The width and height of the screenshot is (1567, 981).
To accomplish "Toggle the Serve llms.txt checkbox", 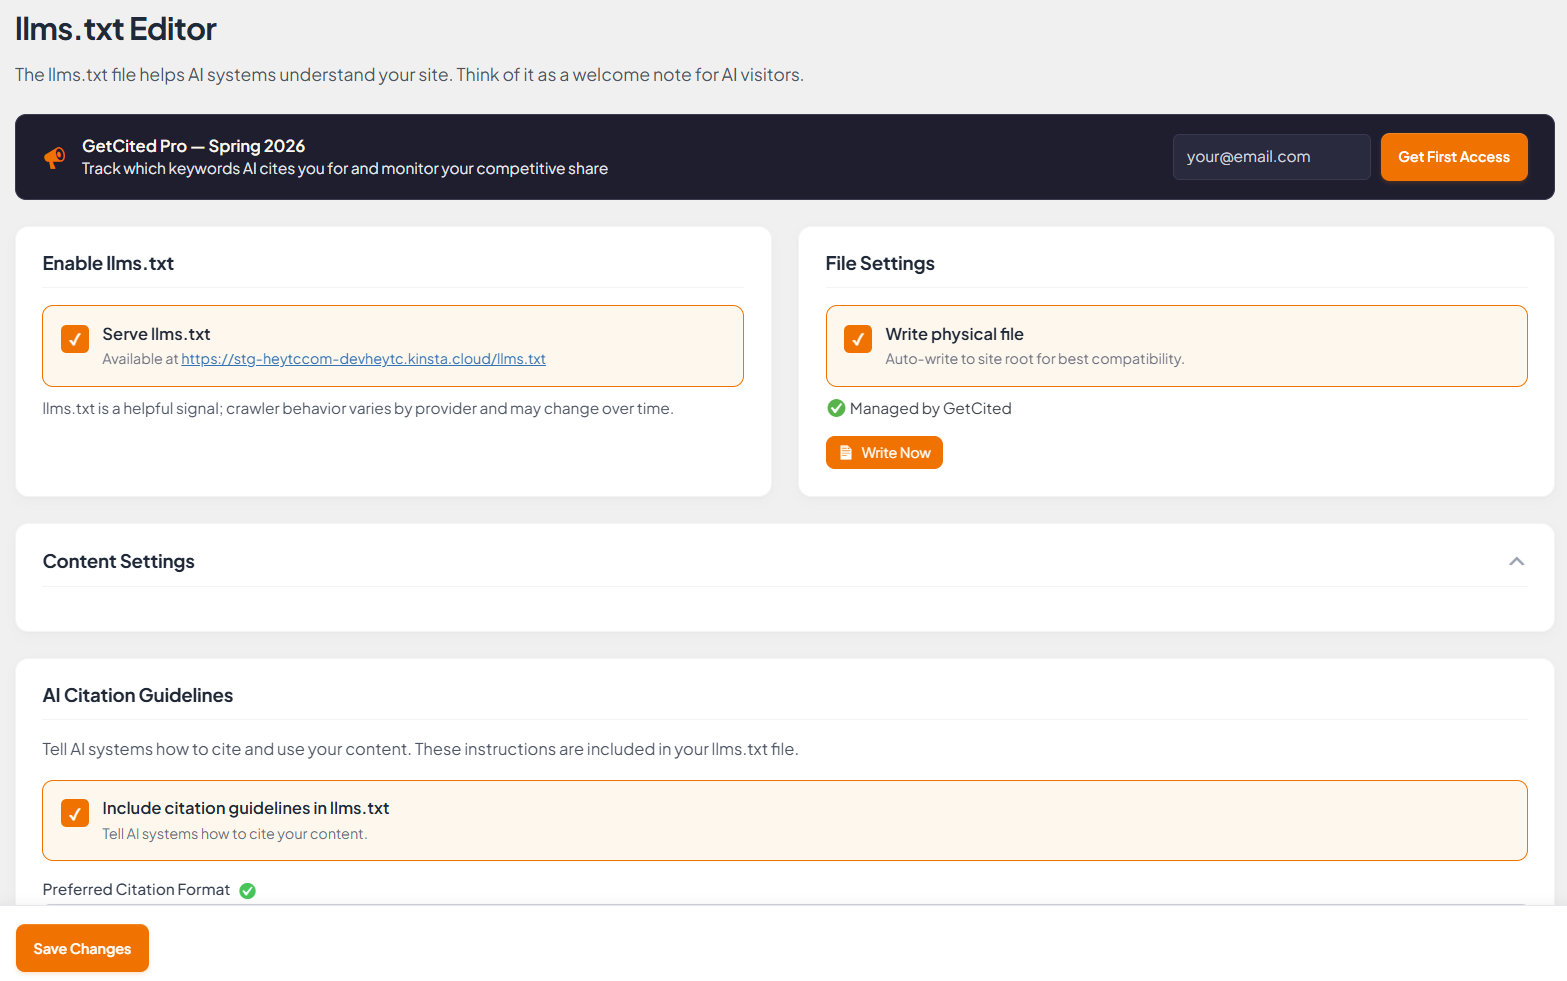I will pyautogui.click(x=75, y=339).
